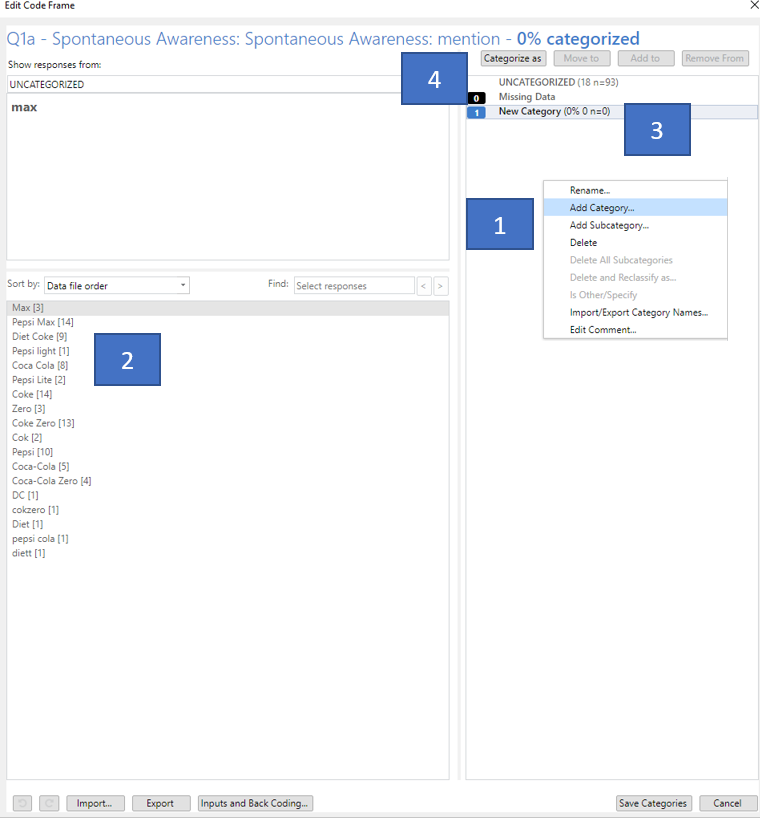Select Add Subcategory... menu entry
Screen dimensions: 760x818
click(x=635, y=225)
